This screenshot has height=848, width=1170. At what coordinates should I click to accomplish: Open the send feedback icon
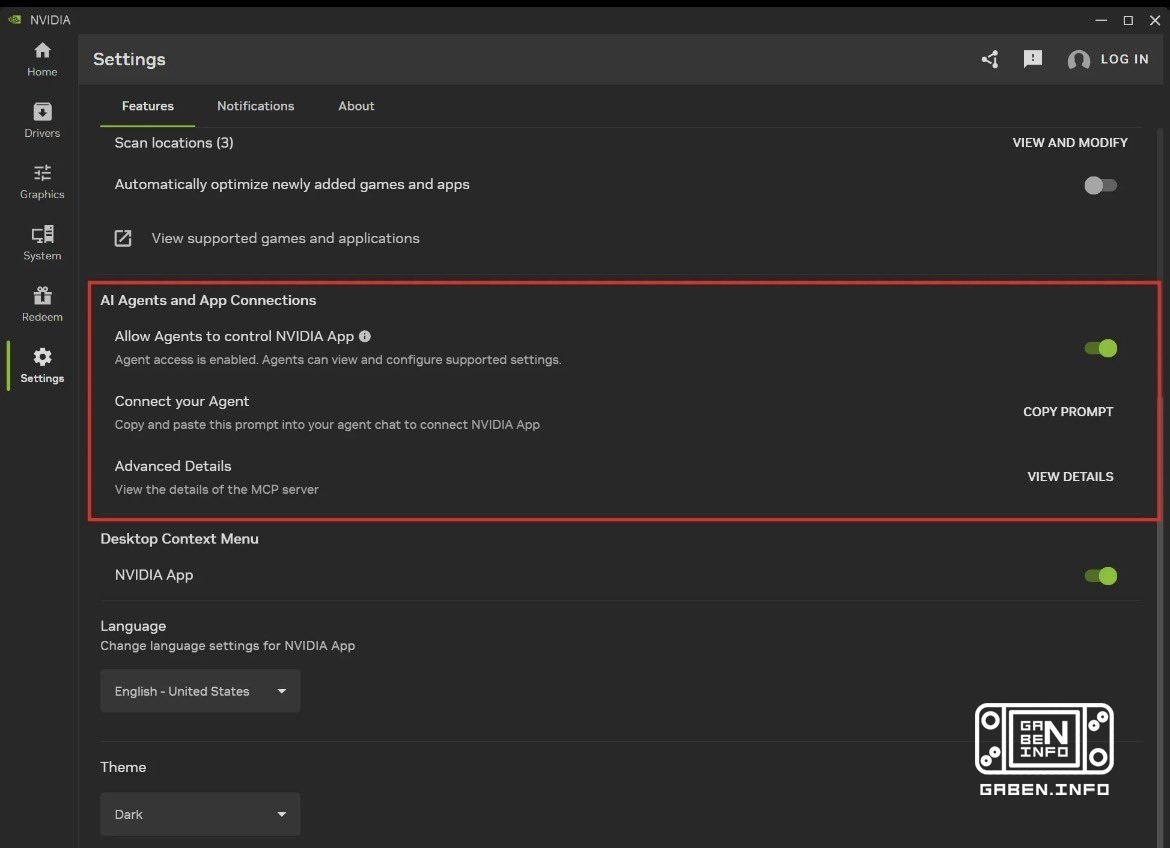tap(1033, 59)
